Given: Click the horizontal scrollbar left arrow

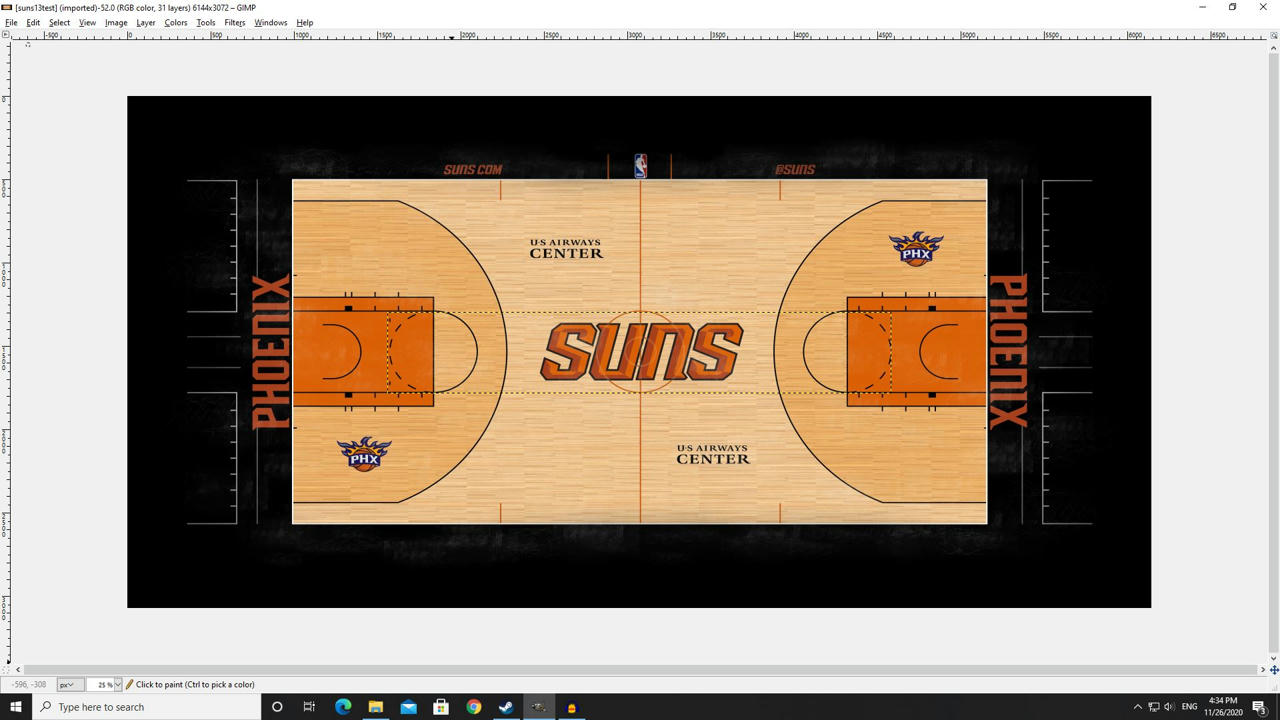Looking at the screenshot, I should pyautogui.click(x=18, y=669).
